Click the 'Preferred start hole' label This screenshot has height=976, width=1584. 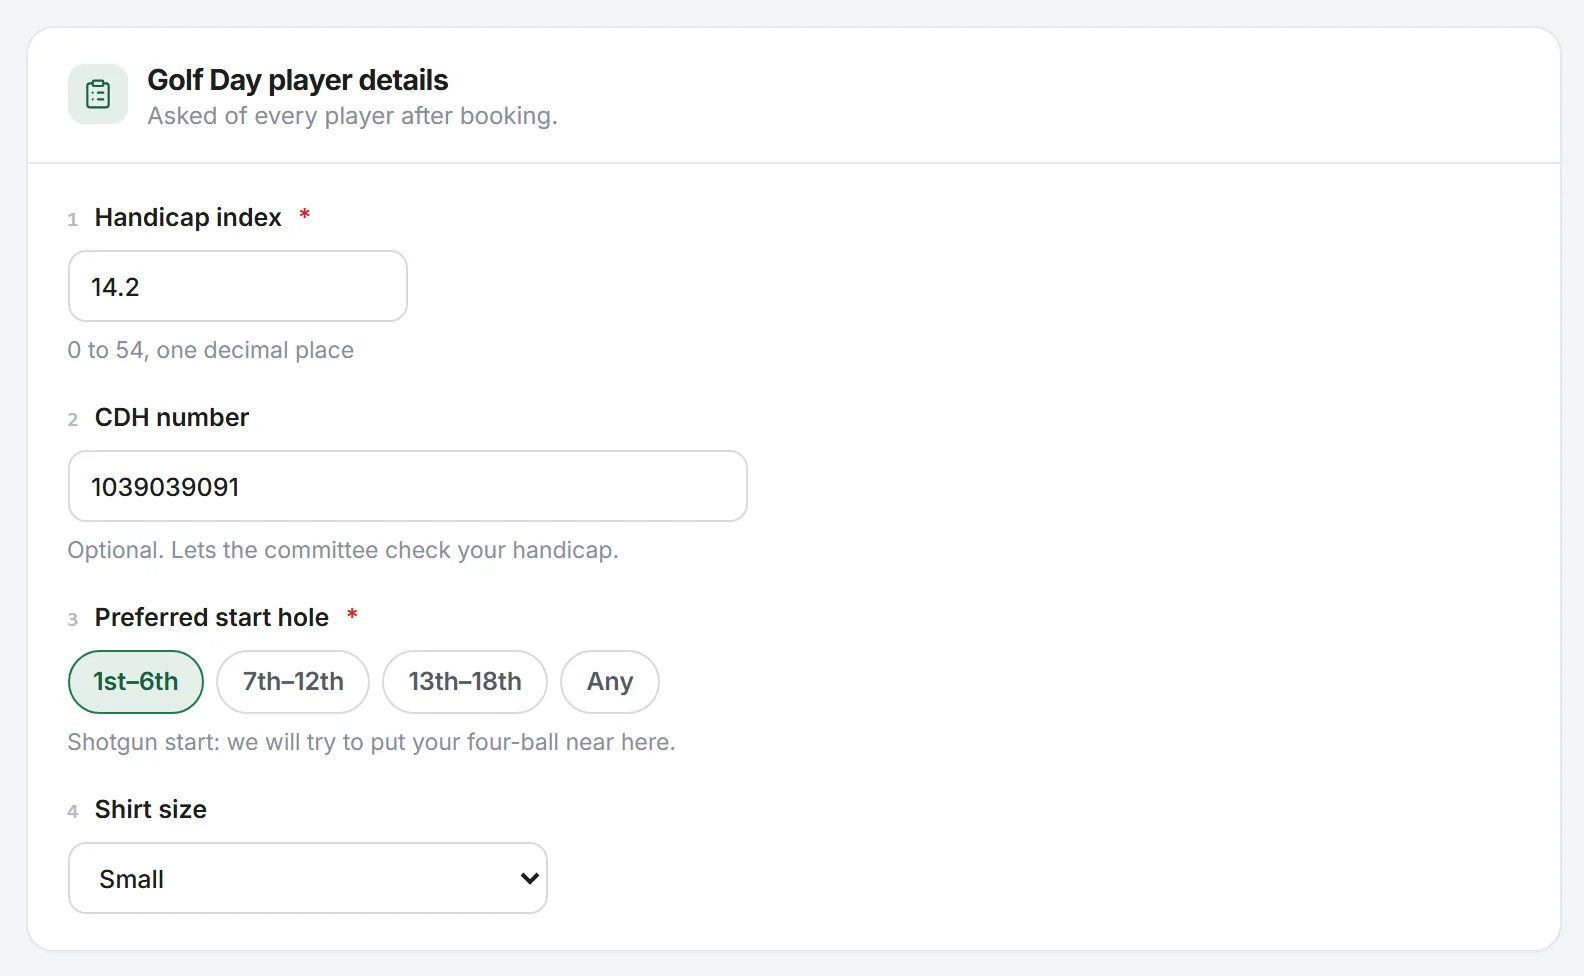(212, 618)
